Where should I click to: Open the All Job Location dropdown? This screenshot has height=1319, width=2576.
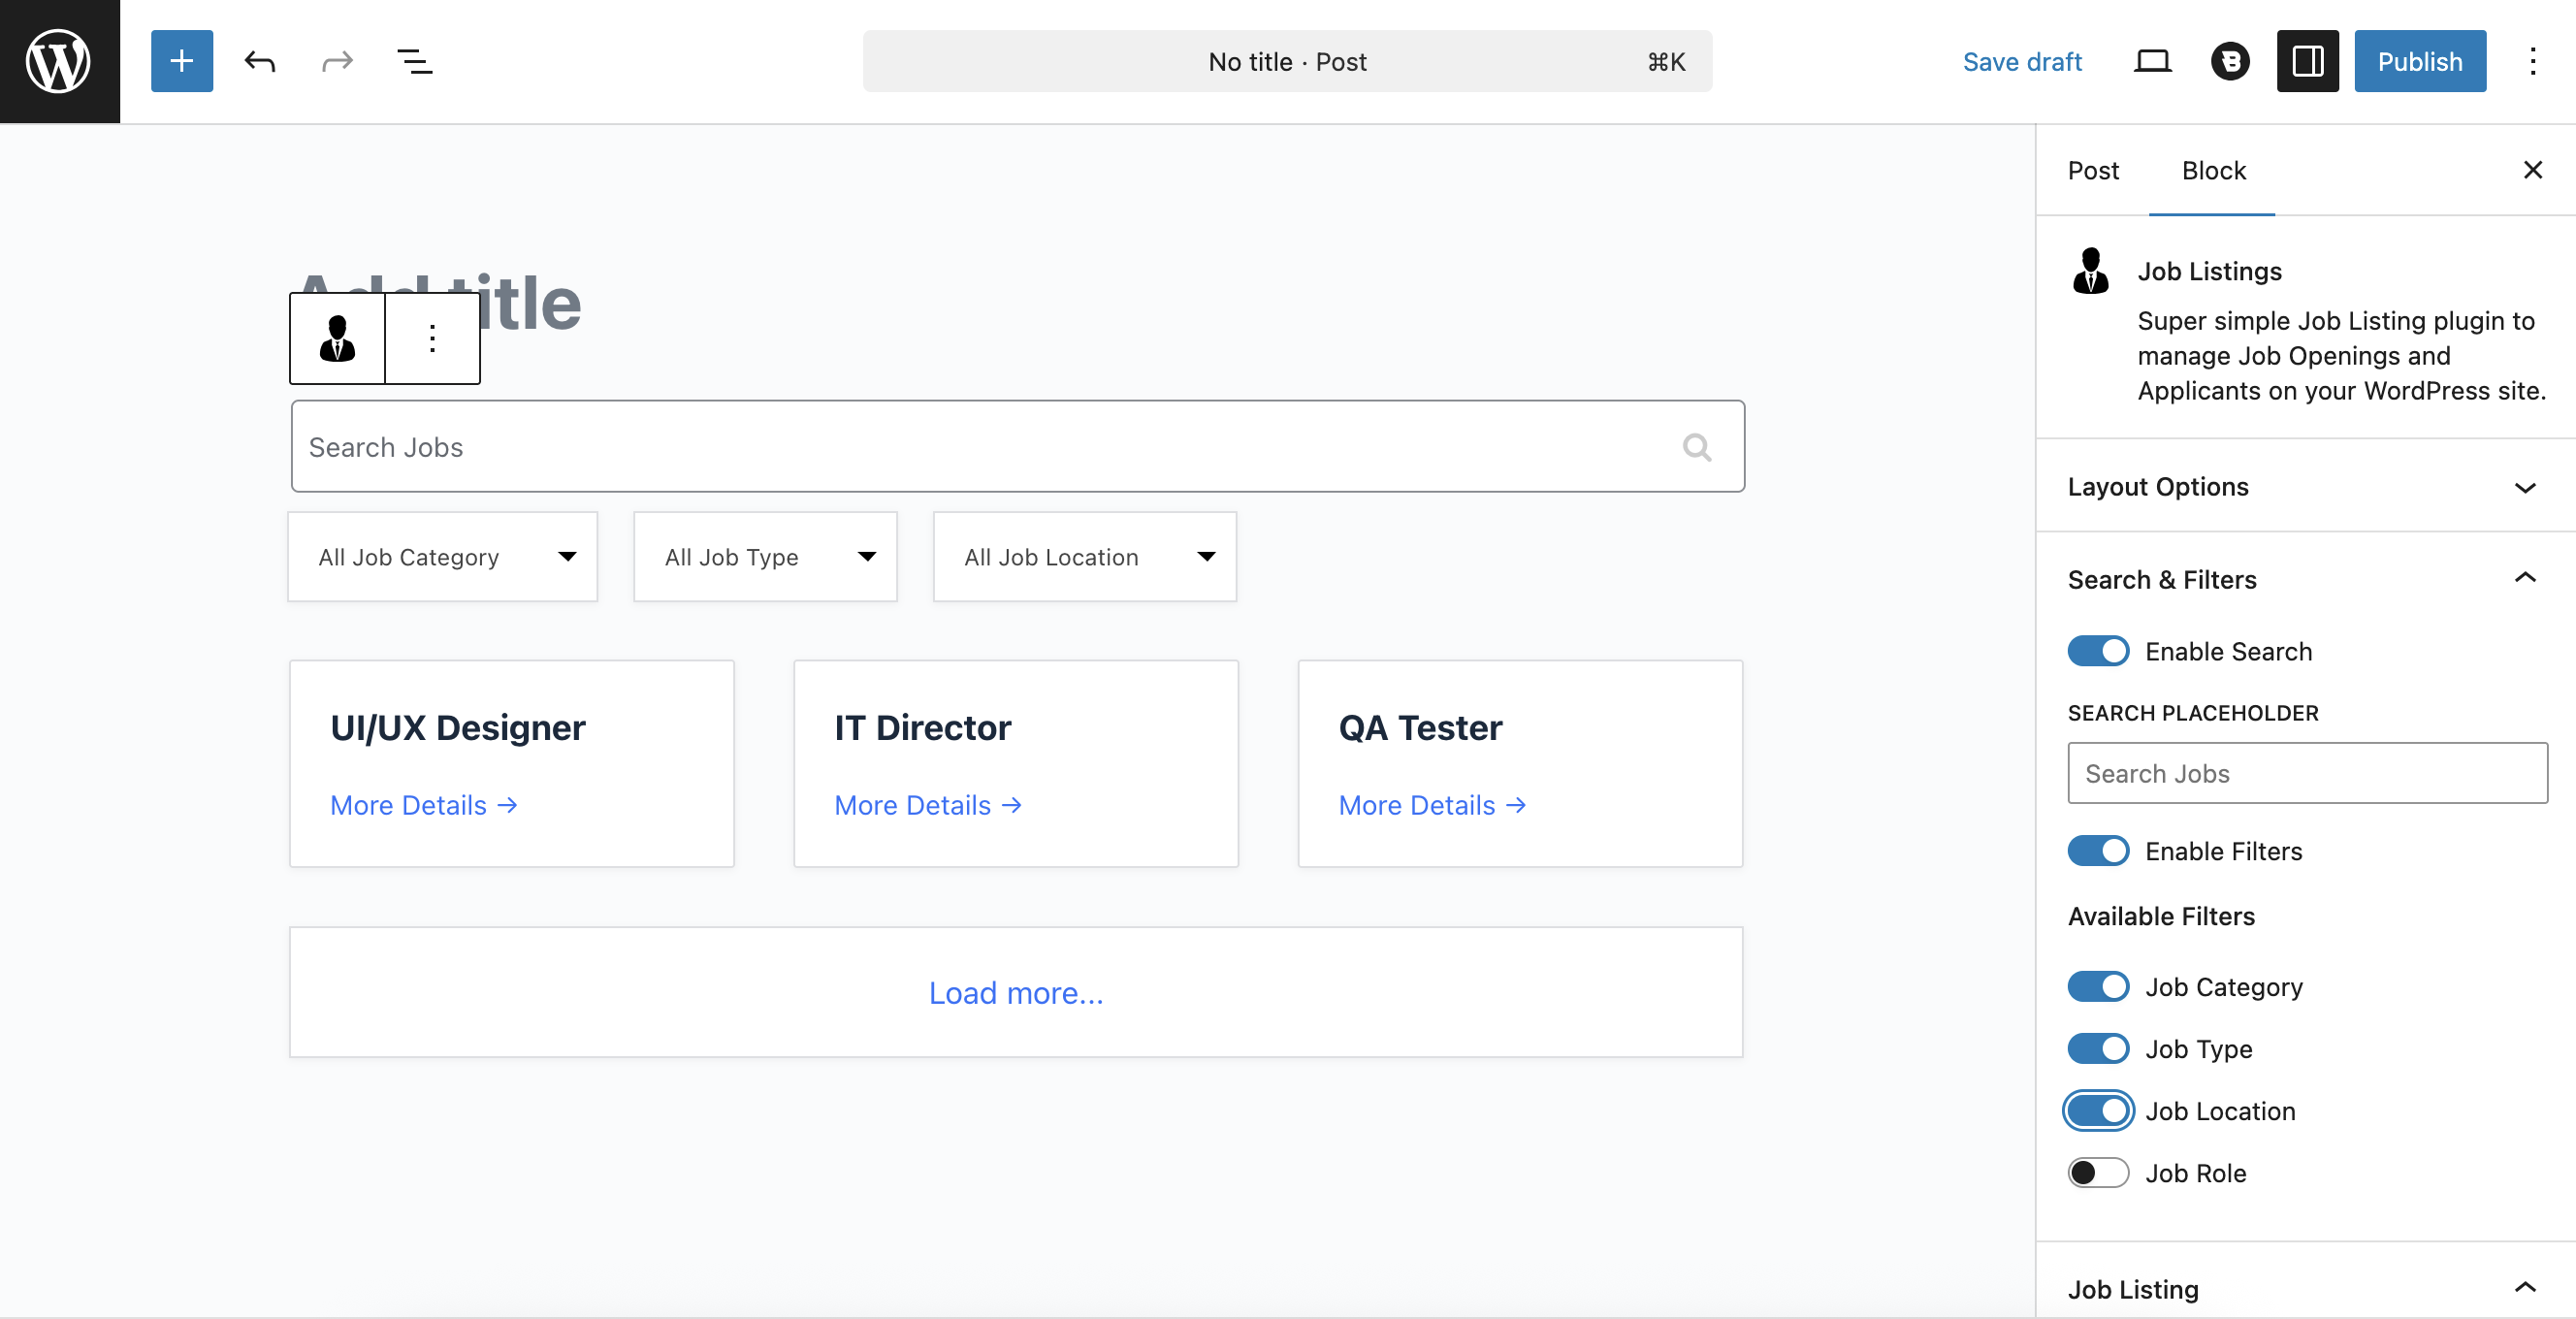tap(1084, 557)
